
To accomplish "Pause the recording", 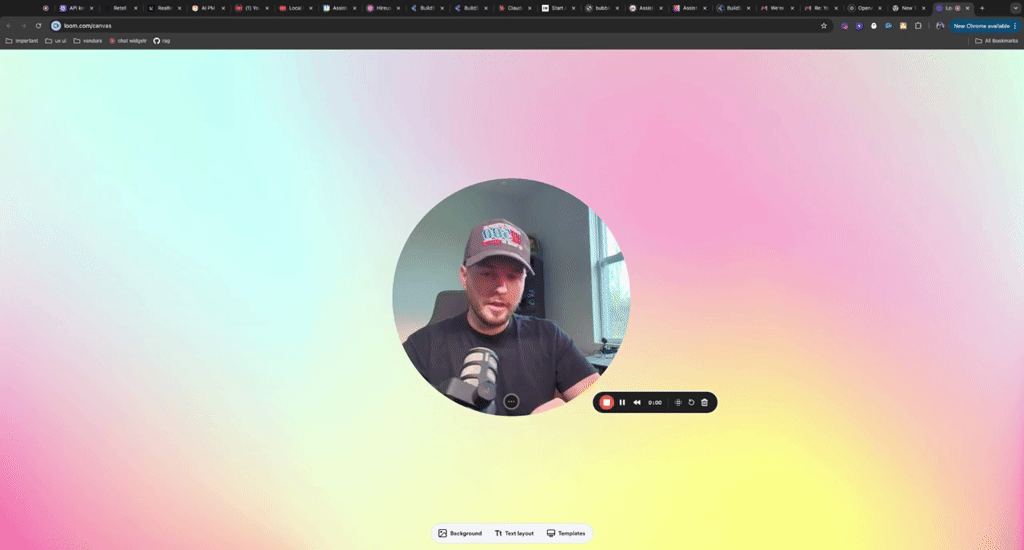I will point(622,402).
